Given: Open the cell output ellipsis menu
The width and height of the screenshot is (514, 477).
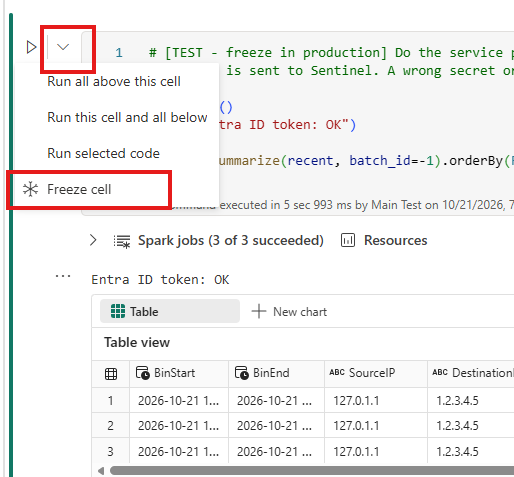Looking at the screenshot, I should [63, 276].
